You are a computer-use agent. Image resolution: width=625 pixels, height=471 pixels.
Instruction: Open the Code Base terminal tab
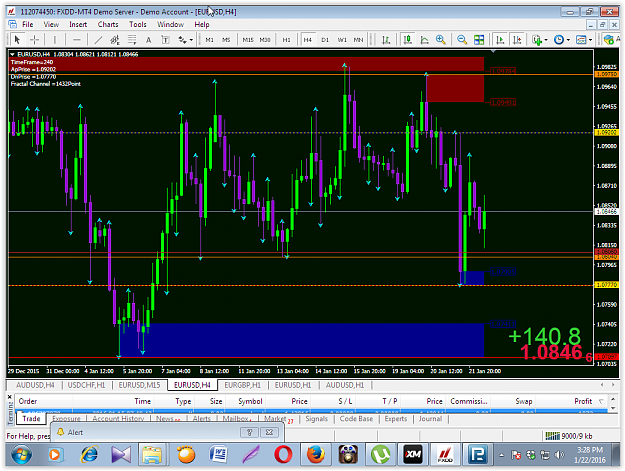click(x=356, y=418)
